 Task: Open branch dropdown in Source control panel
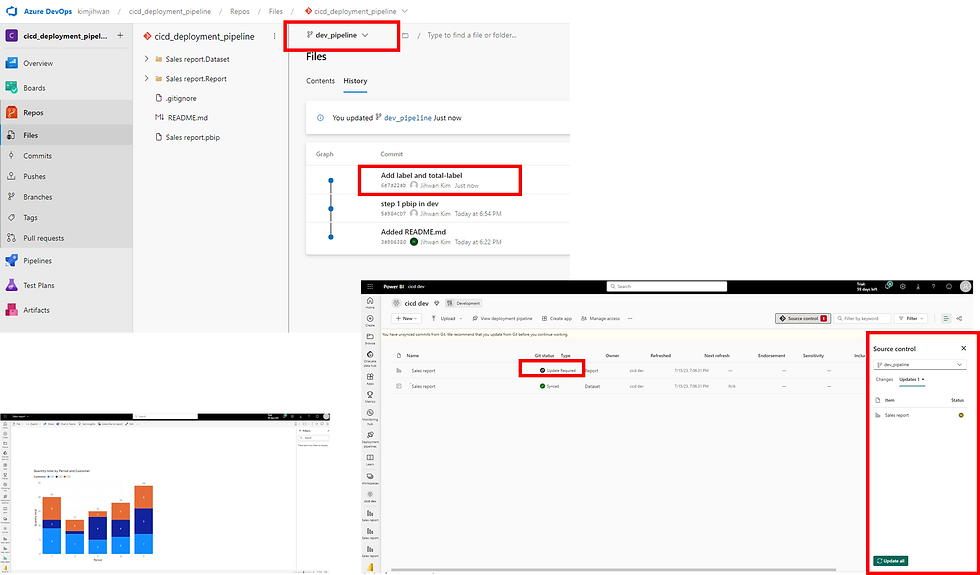pos(919,364)
